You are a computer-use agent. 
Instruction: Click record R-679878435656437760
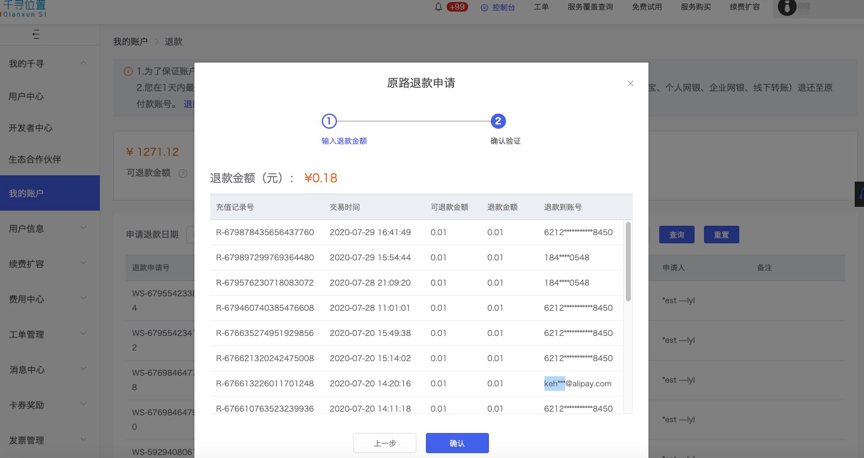(x=265, y=232)
